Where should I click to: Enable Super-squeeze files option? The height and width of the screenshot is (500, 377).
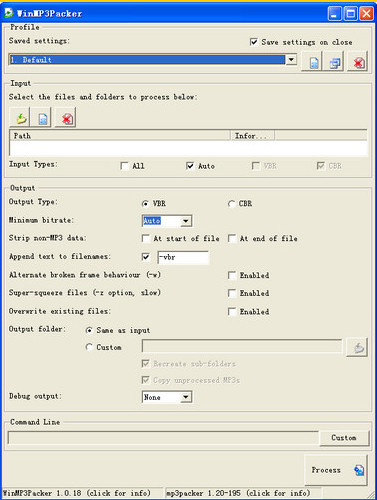point(232,293)
